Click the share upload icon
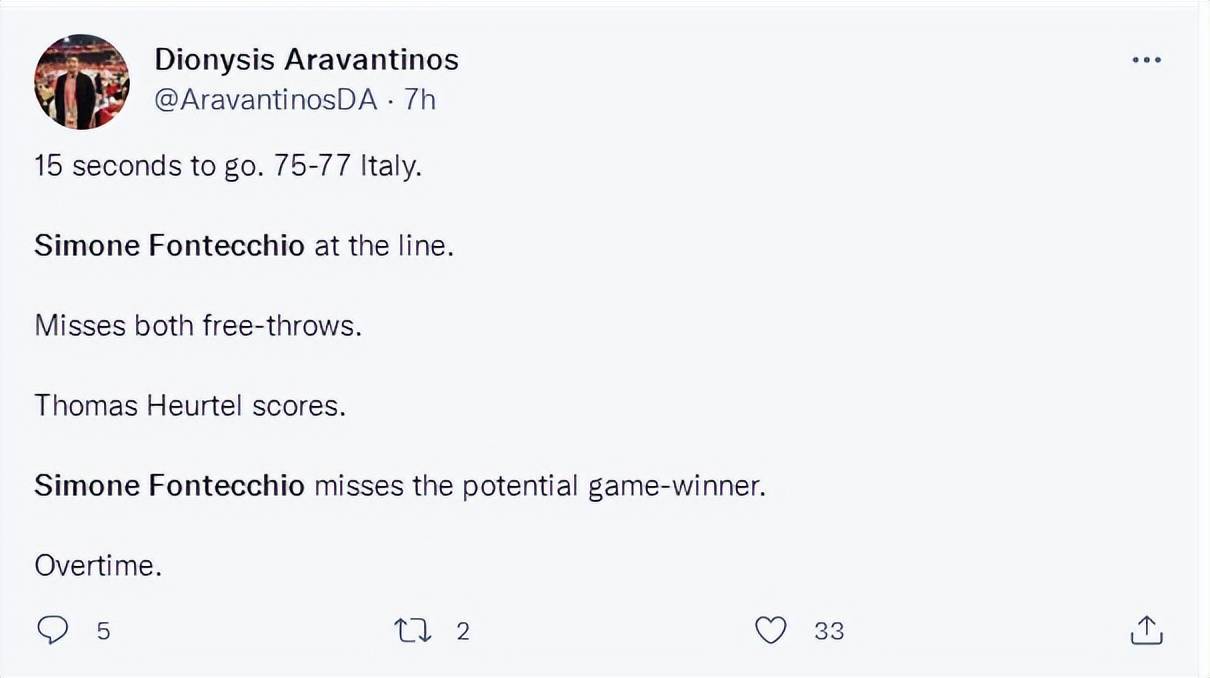This screenshot has height=678, width=1210. tap(1146, 629)
